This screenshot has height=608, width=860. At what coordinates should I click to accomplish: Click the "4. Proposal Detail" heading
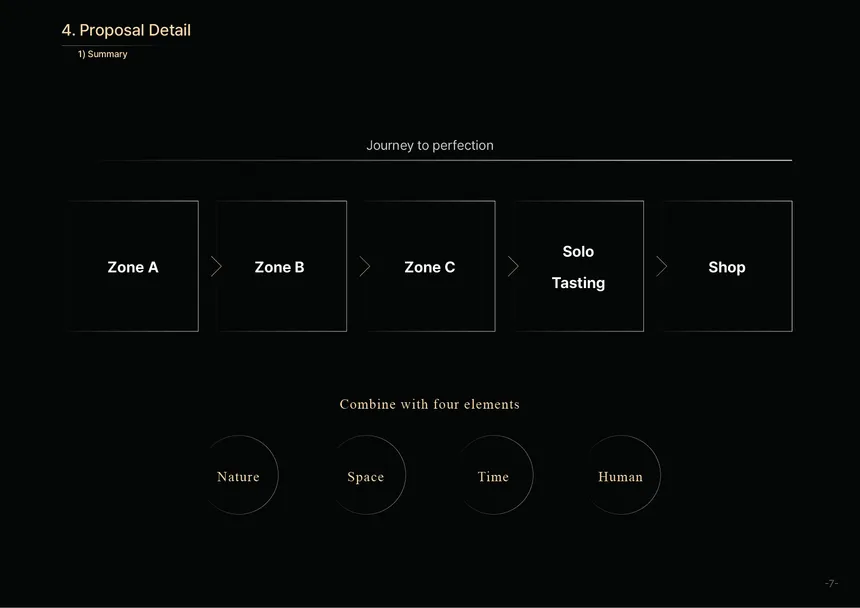(x=126, y=30)
